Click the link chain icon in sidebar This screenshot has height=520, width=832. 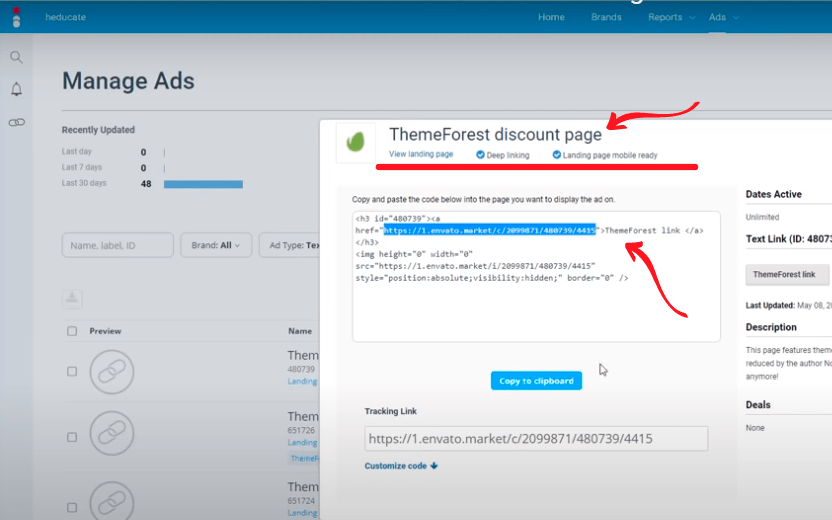16,123
